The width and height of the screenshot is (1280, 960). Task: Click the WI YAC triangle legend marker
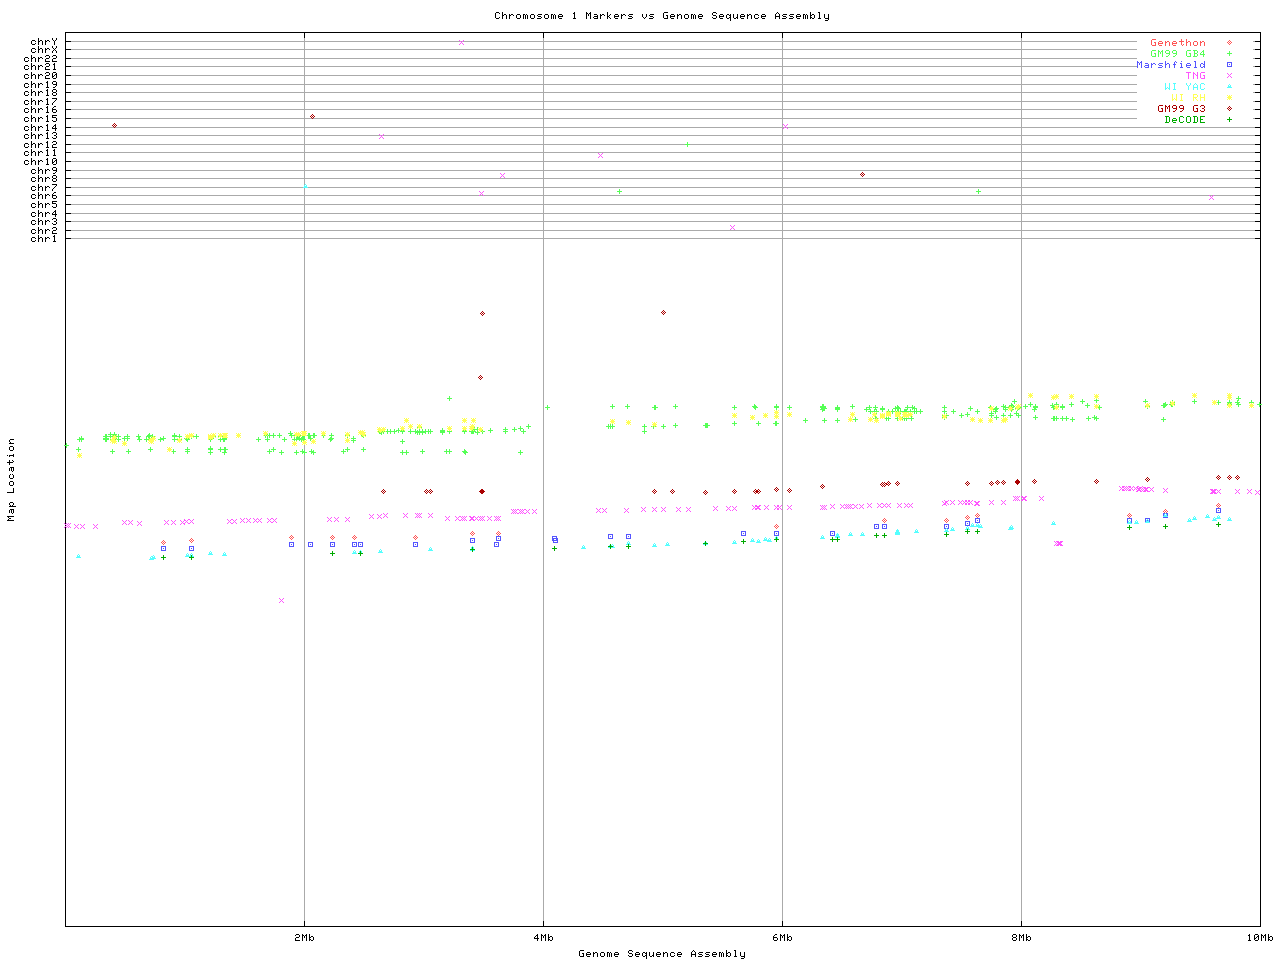(x=1229, y=87)
